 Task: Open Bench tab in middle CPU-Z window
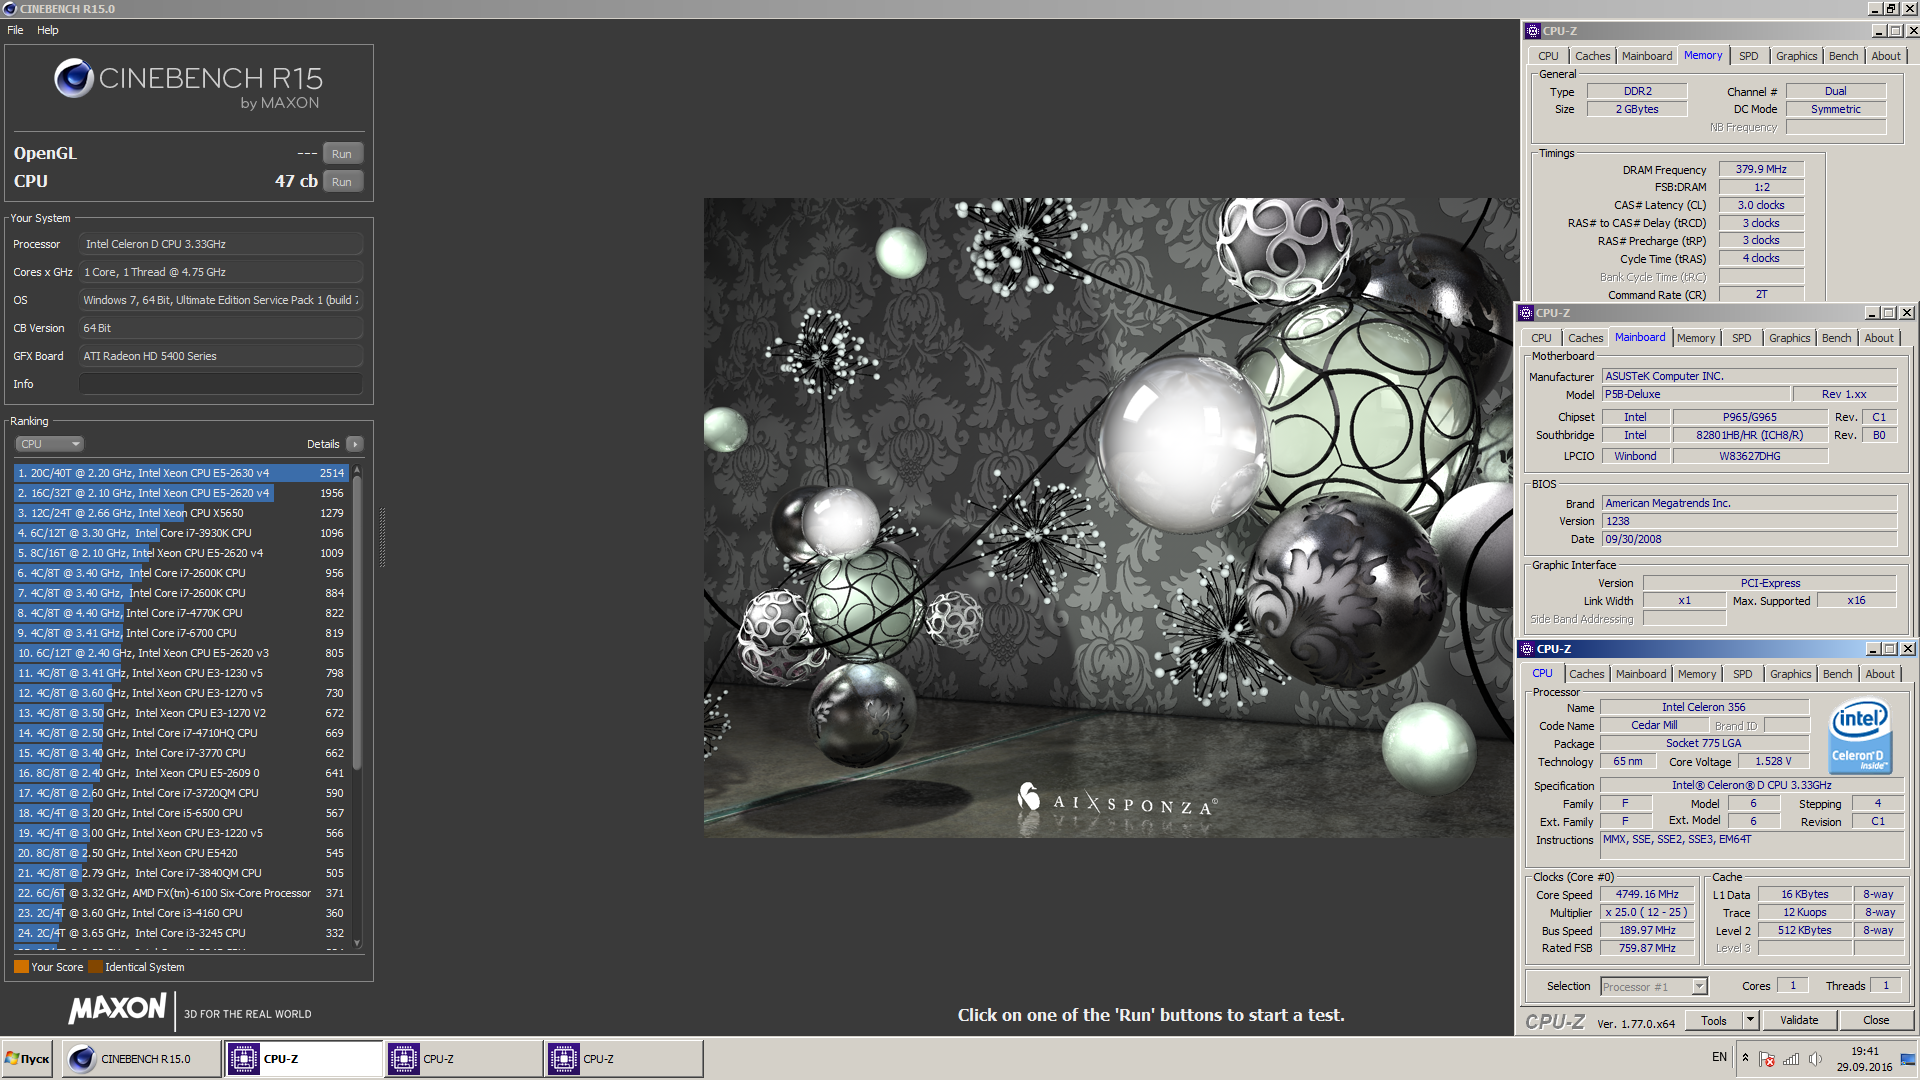[1836, 338]
